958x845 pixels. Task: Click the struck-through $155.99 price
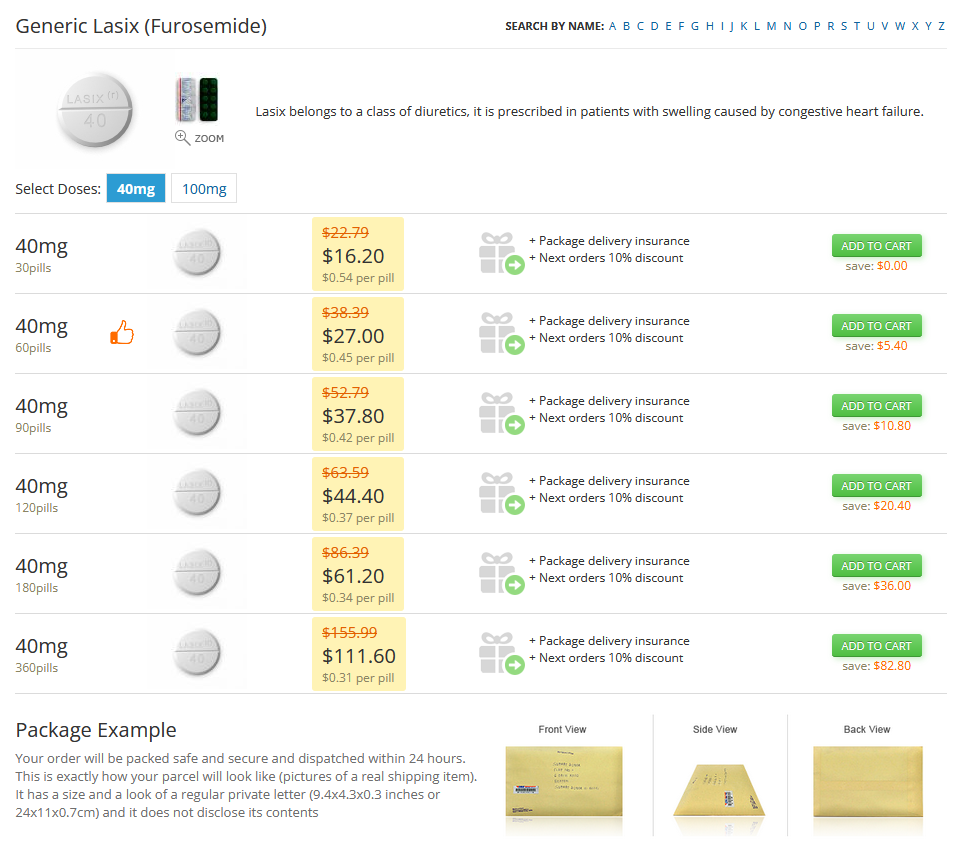tap(349, 632)
